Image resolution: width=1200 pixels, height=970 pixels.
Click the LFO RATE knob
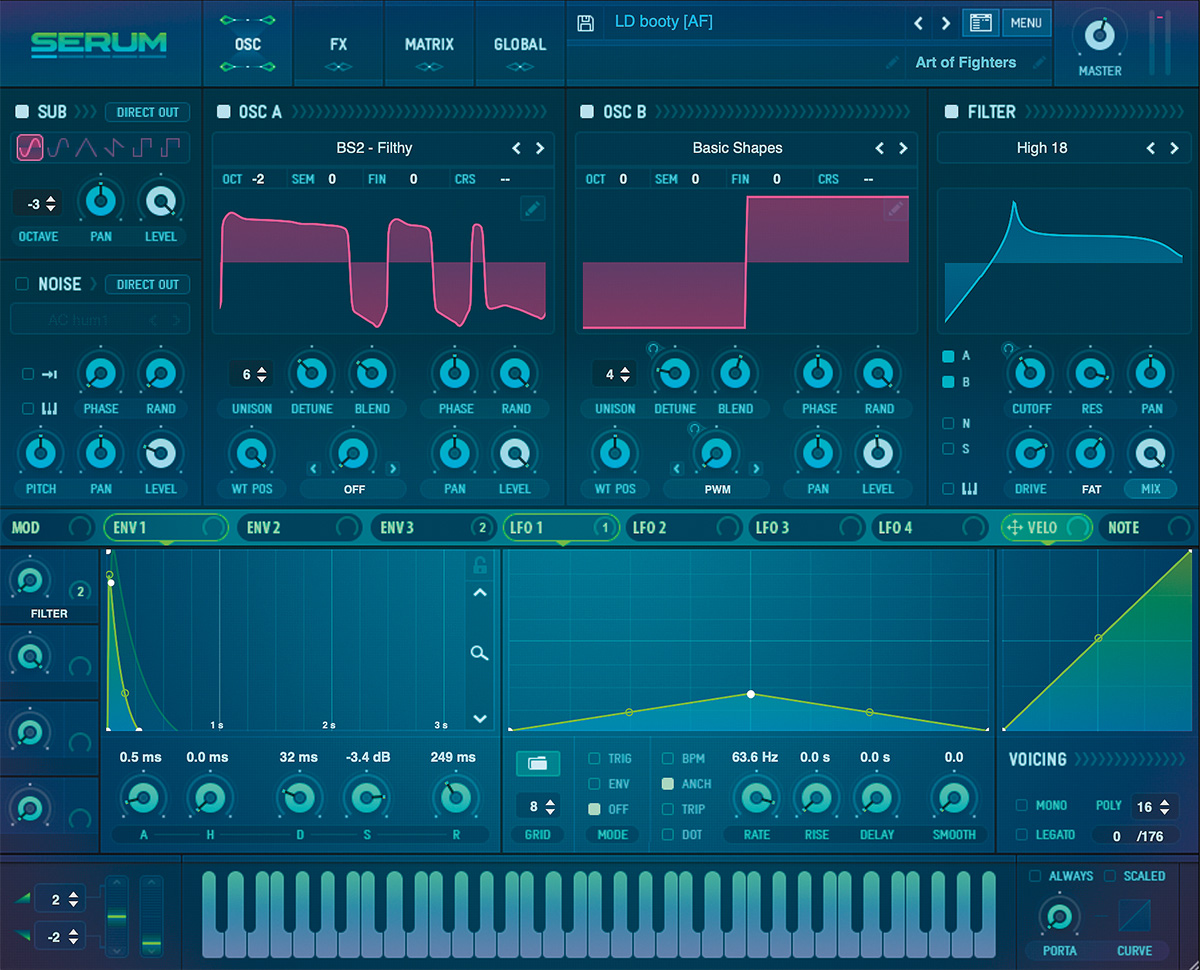click(756, 799)
